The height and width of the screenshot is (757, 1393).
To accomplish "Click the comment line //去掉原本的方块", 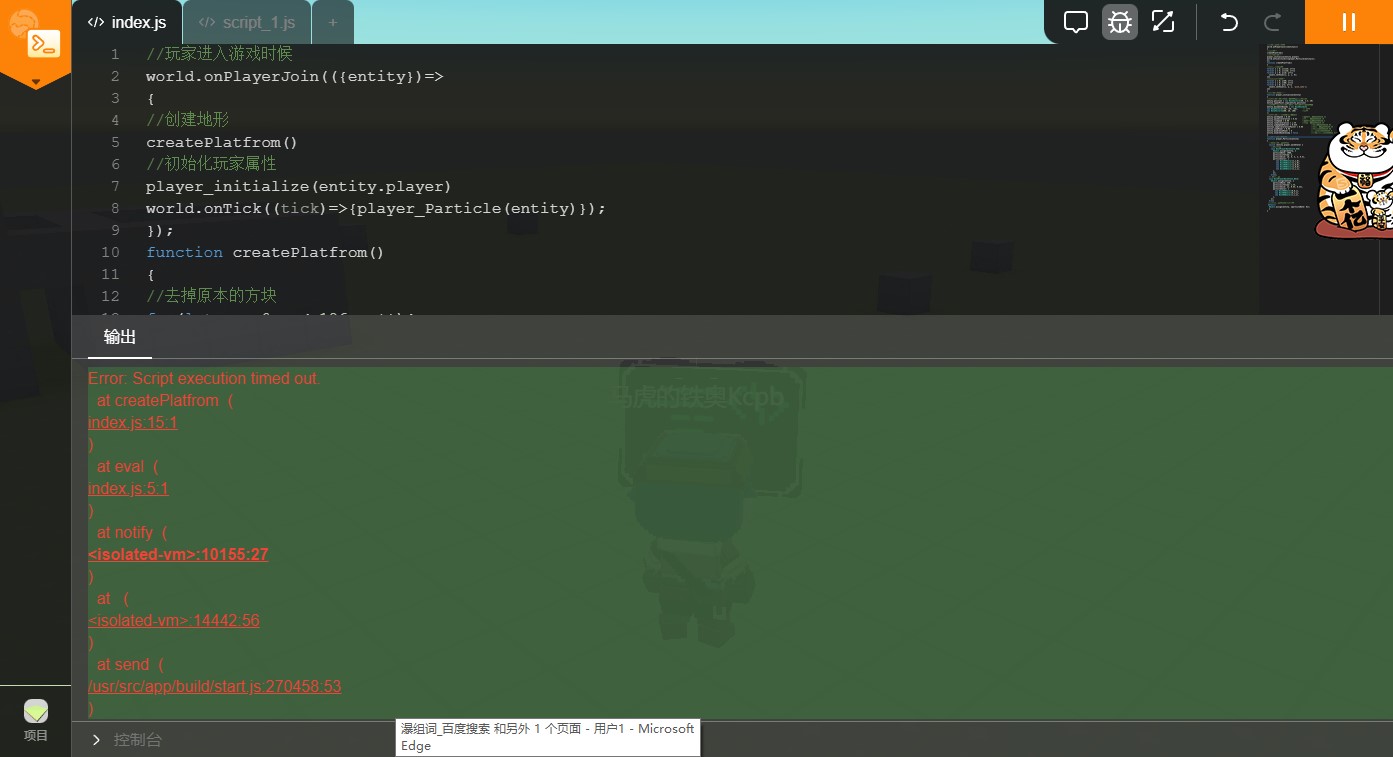I will [x=211, y=296].
